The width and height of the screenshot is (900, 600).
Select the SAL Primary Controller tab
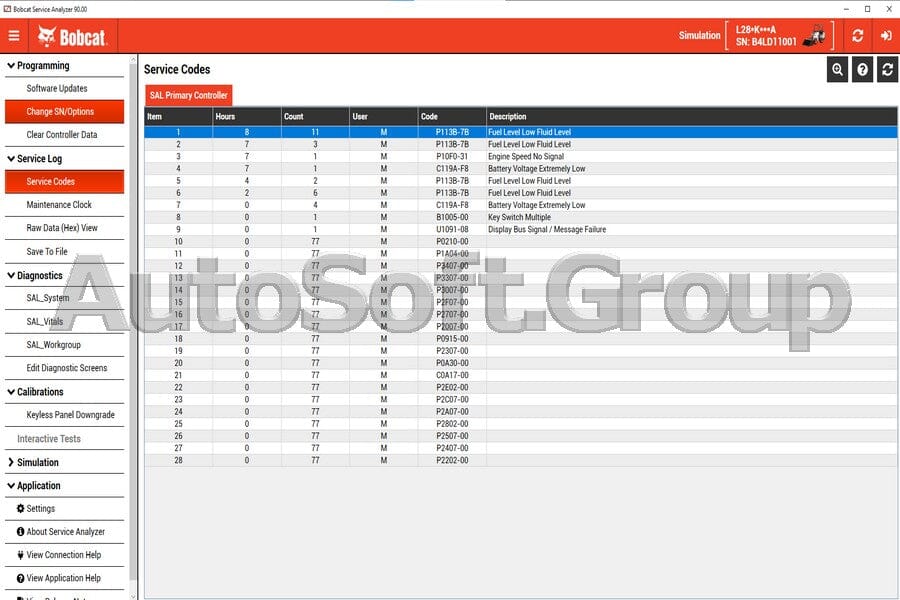click(x=189, y=95)
